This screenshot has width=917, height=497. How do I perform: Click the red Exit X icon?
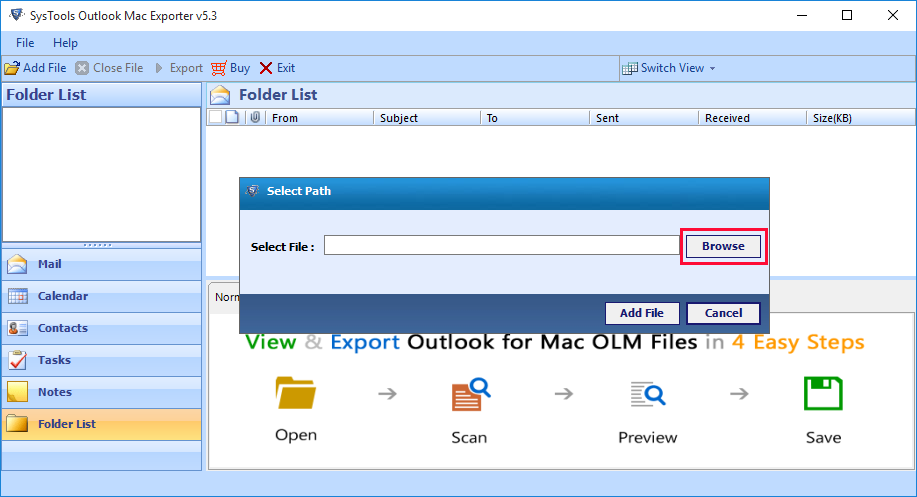point(266,68)
